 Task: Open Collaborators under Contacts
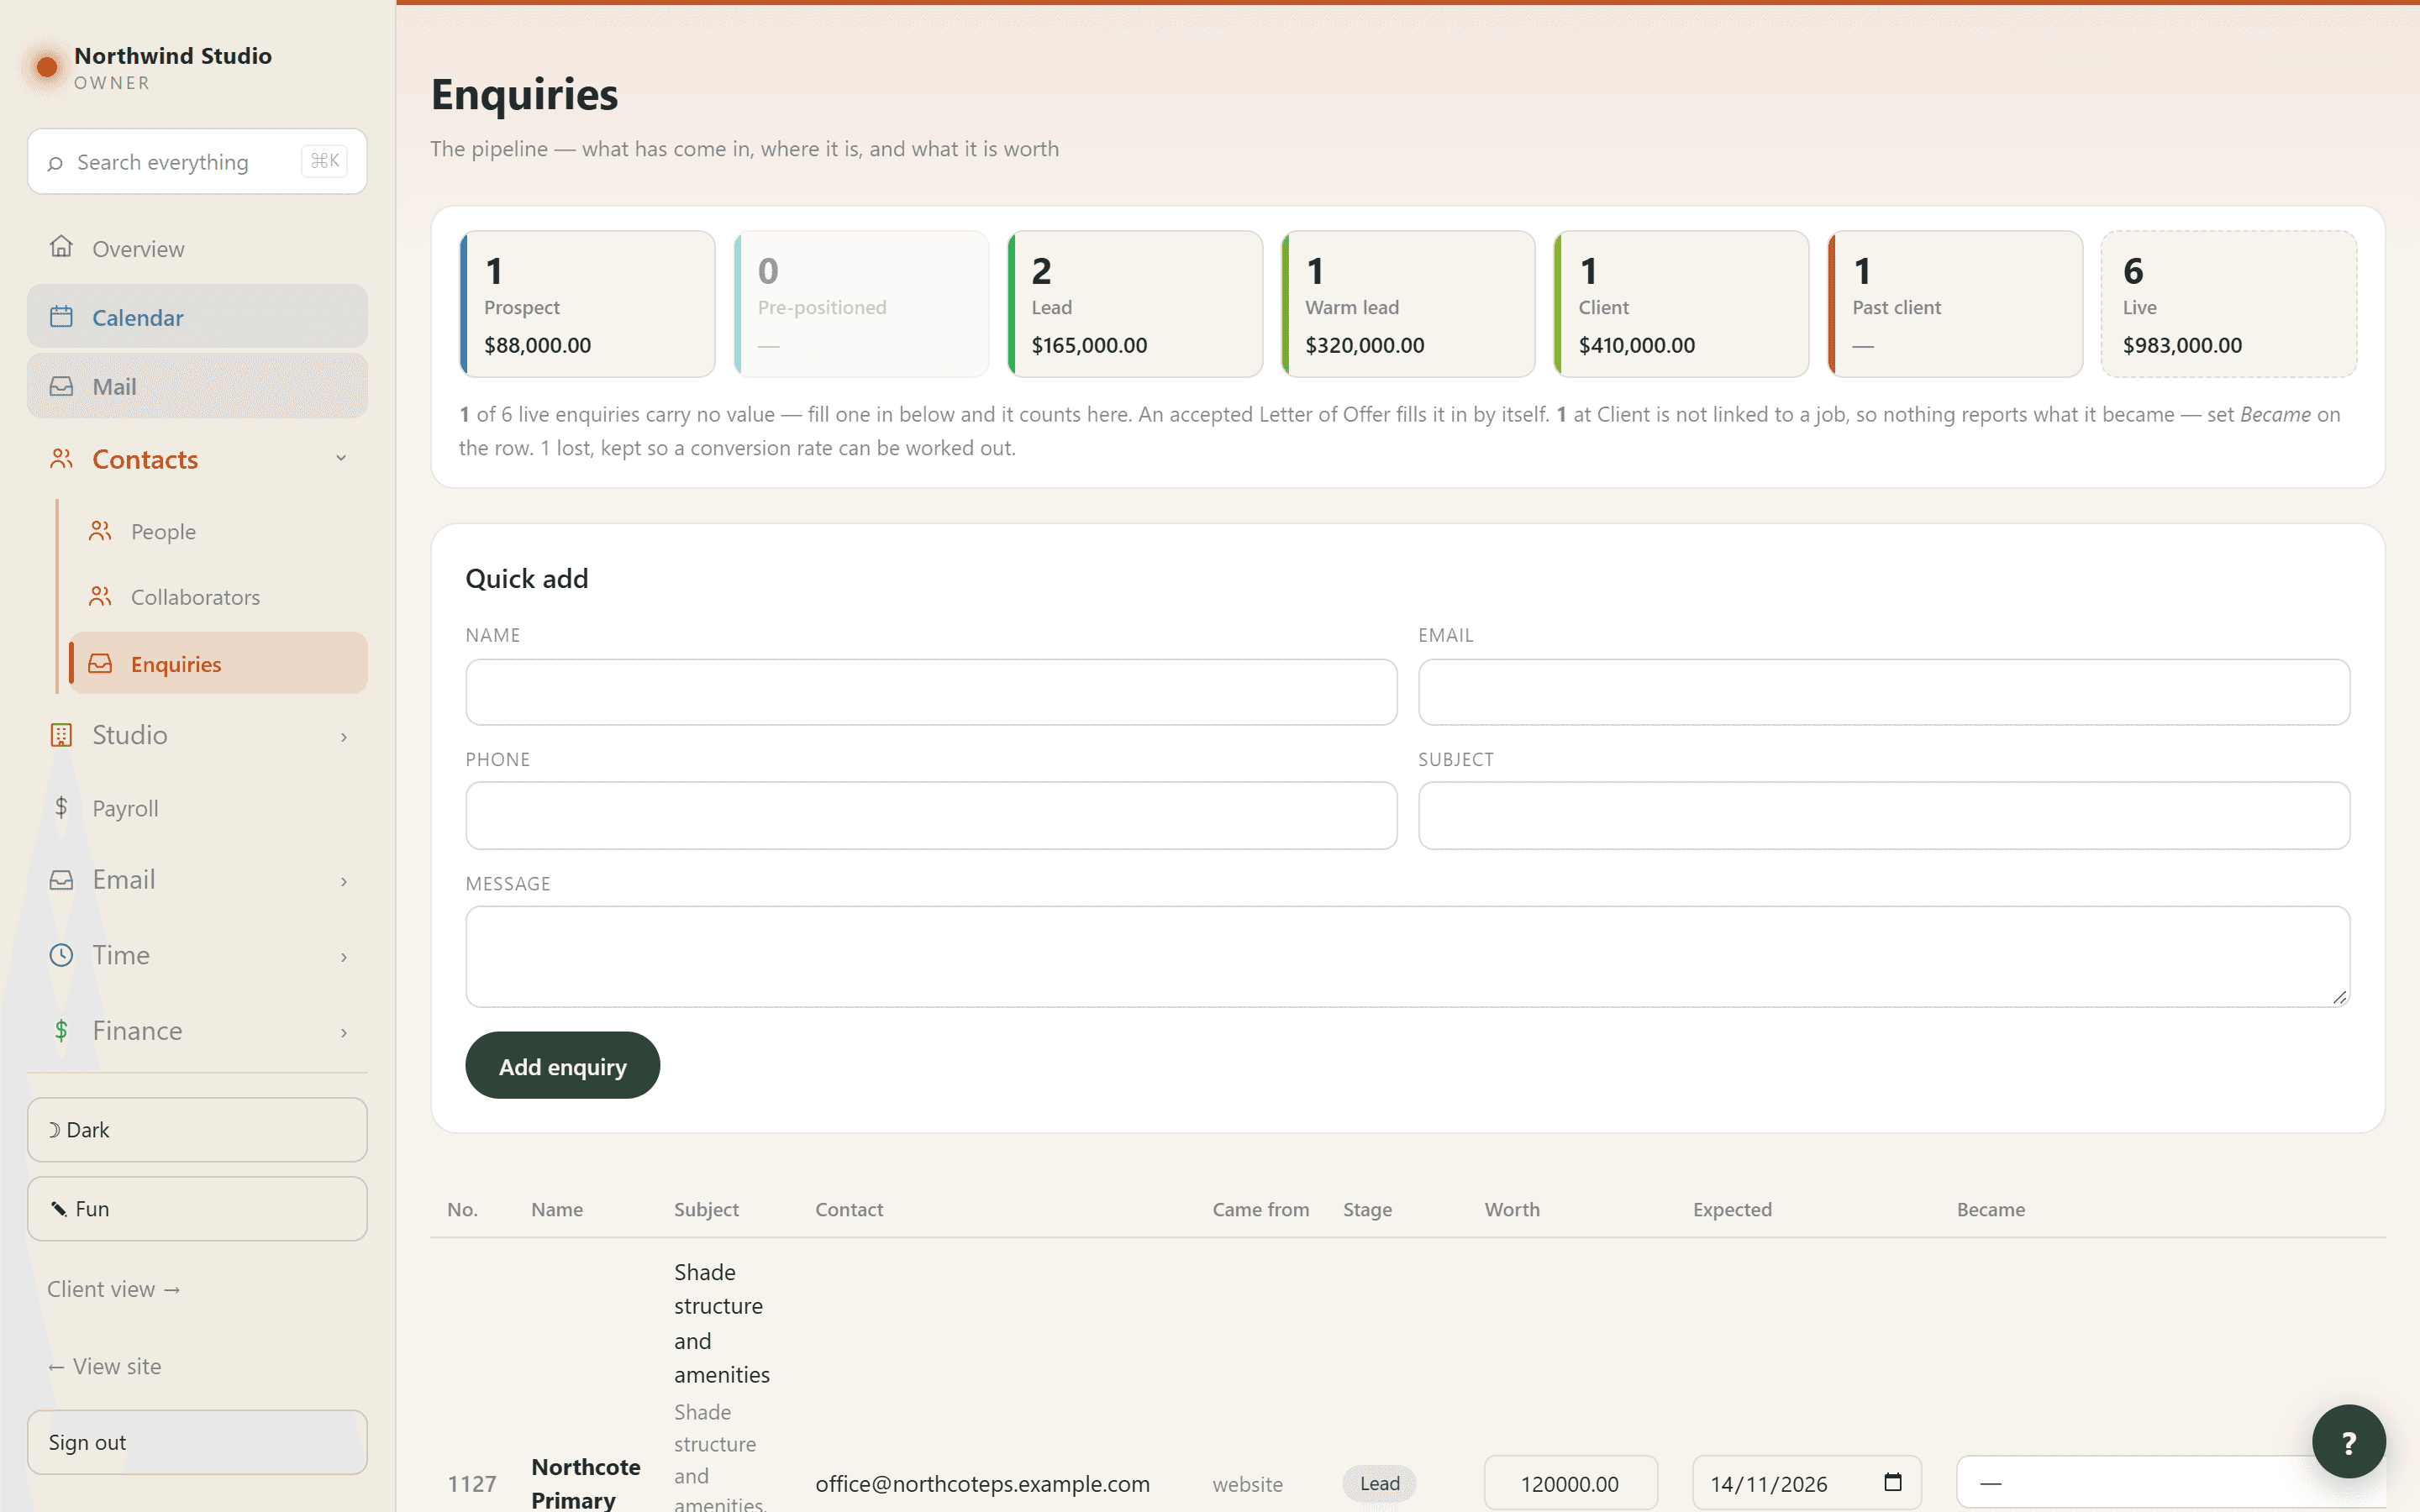pos(218,596)
